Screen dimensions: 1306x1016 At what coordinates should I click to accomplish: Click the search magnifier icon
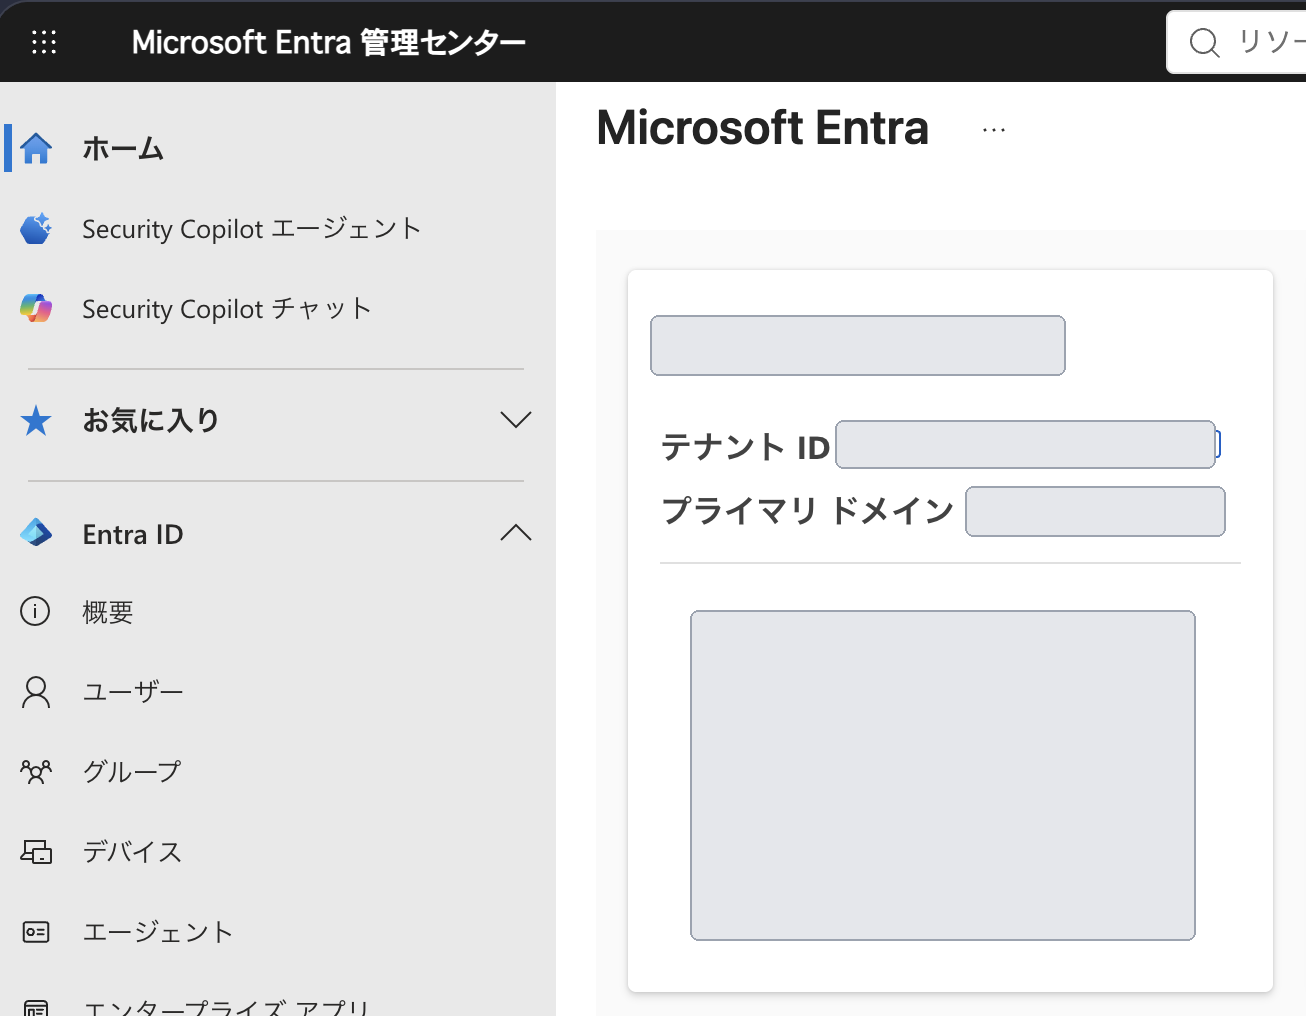pyautogui.click(x=1204, y=42)
